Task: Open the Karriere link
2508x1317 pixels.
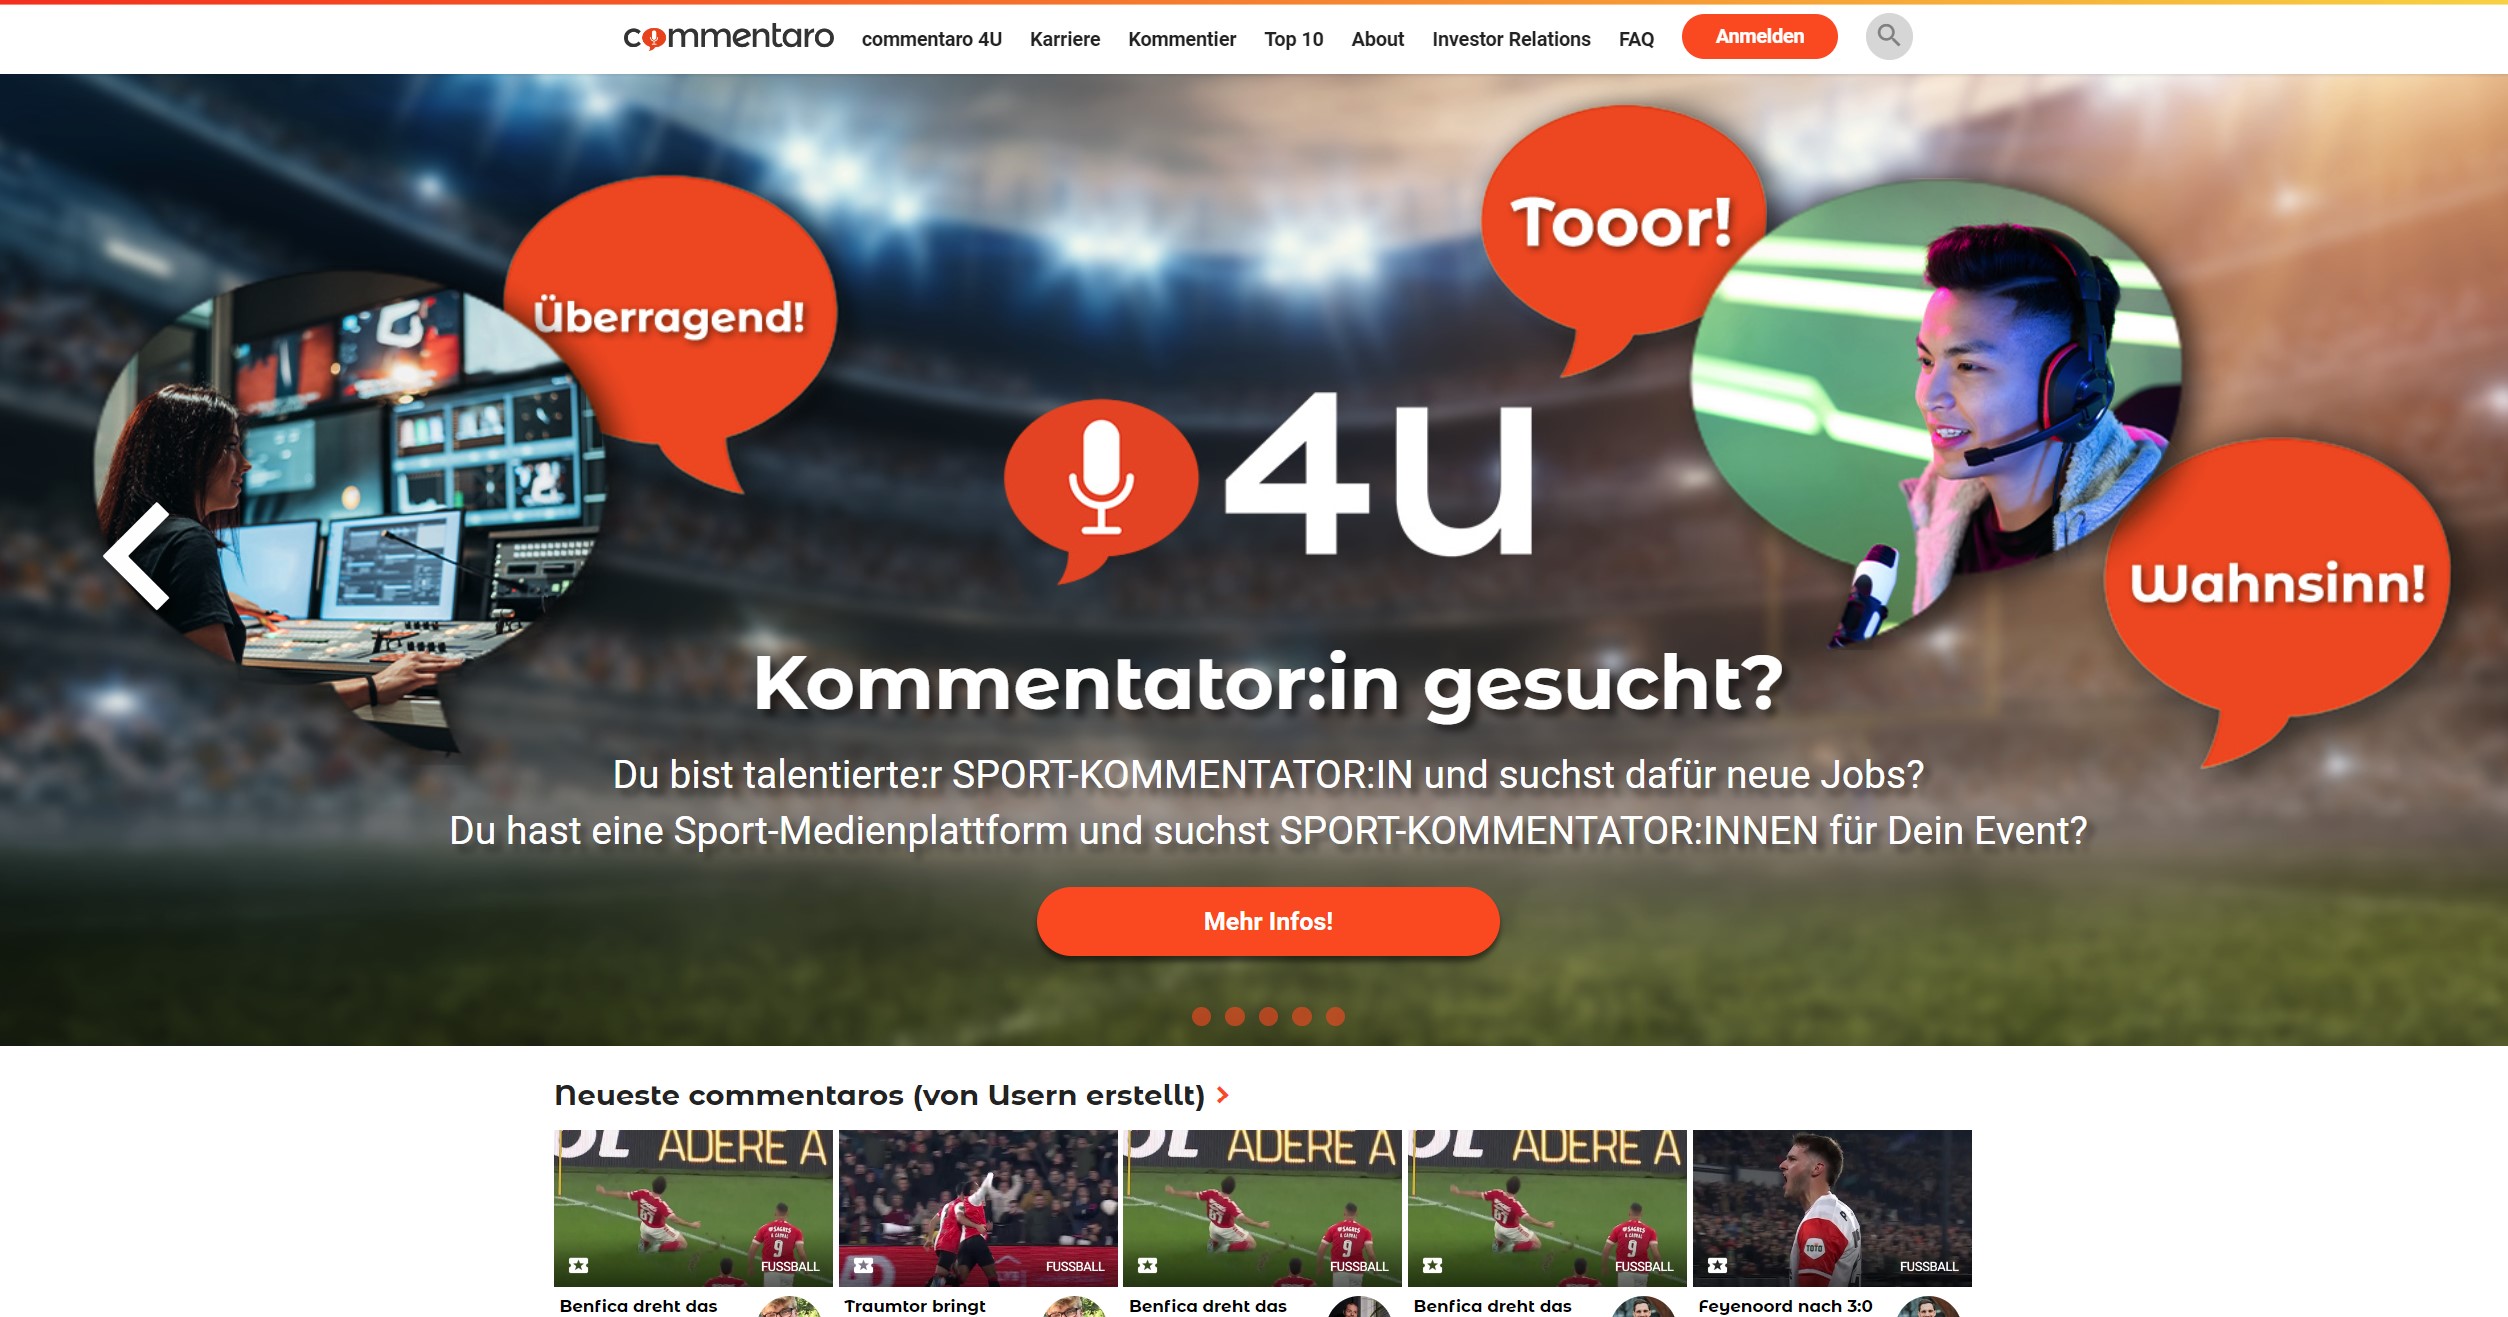Action: [x=1064, y=39]
